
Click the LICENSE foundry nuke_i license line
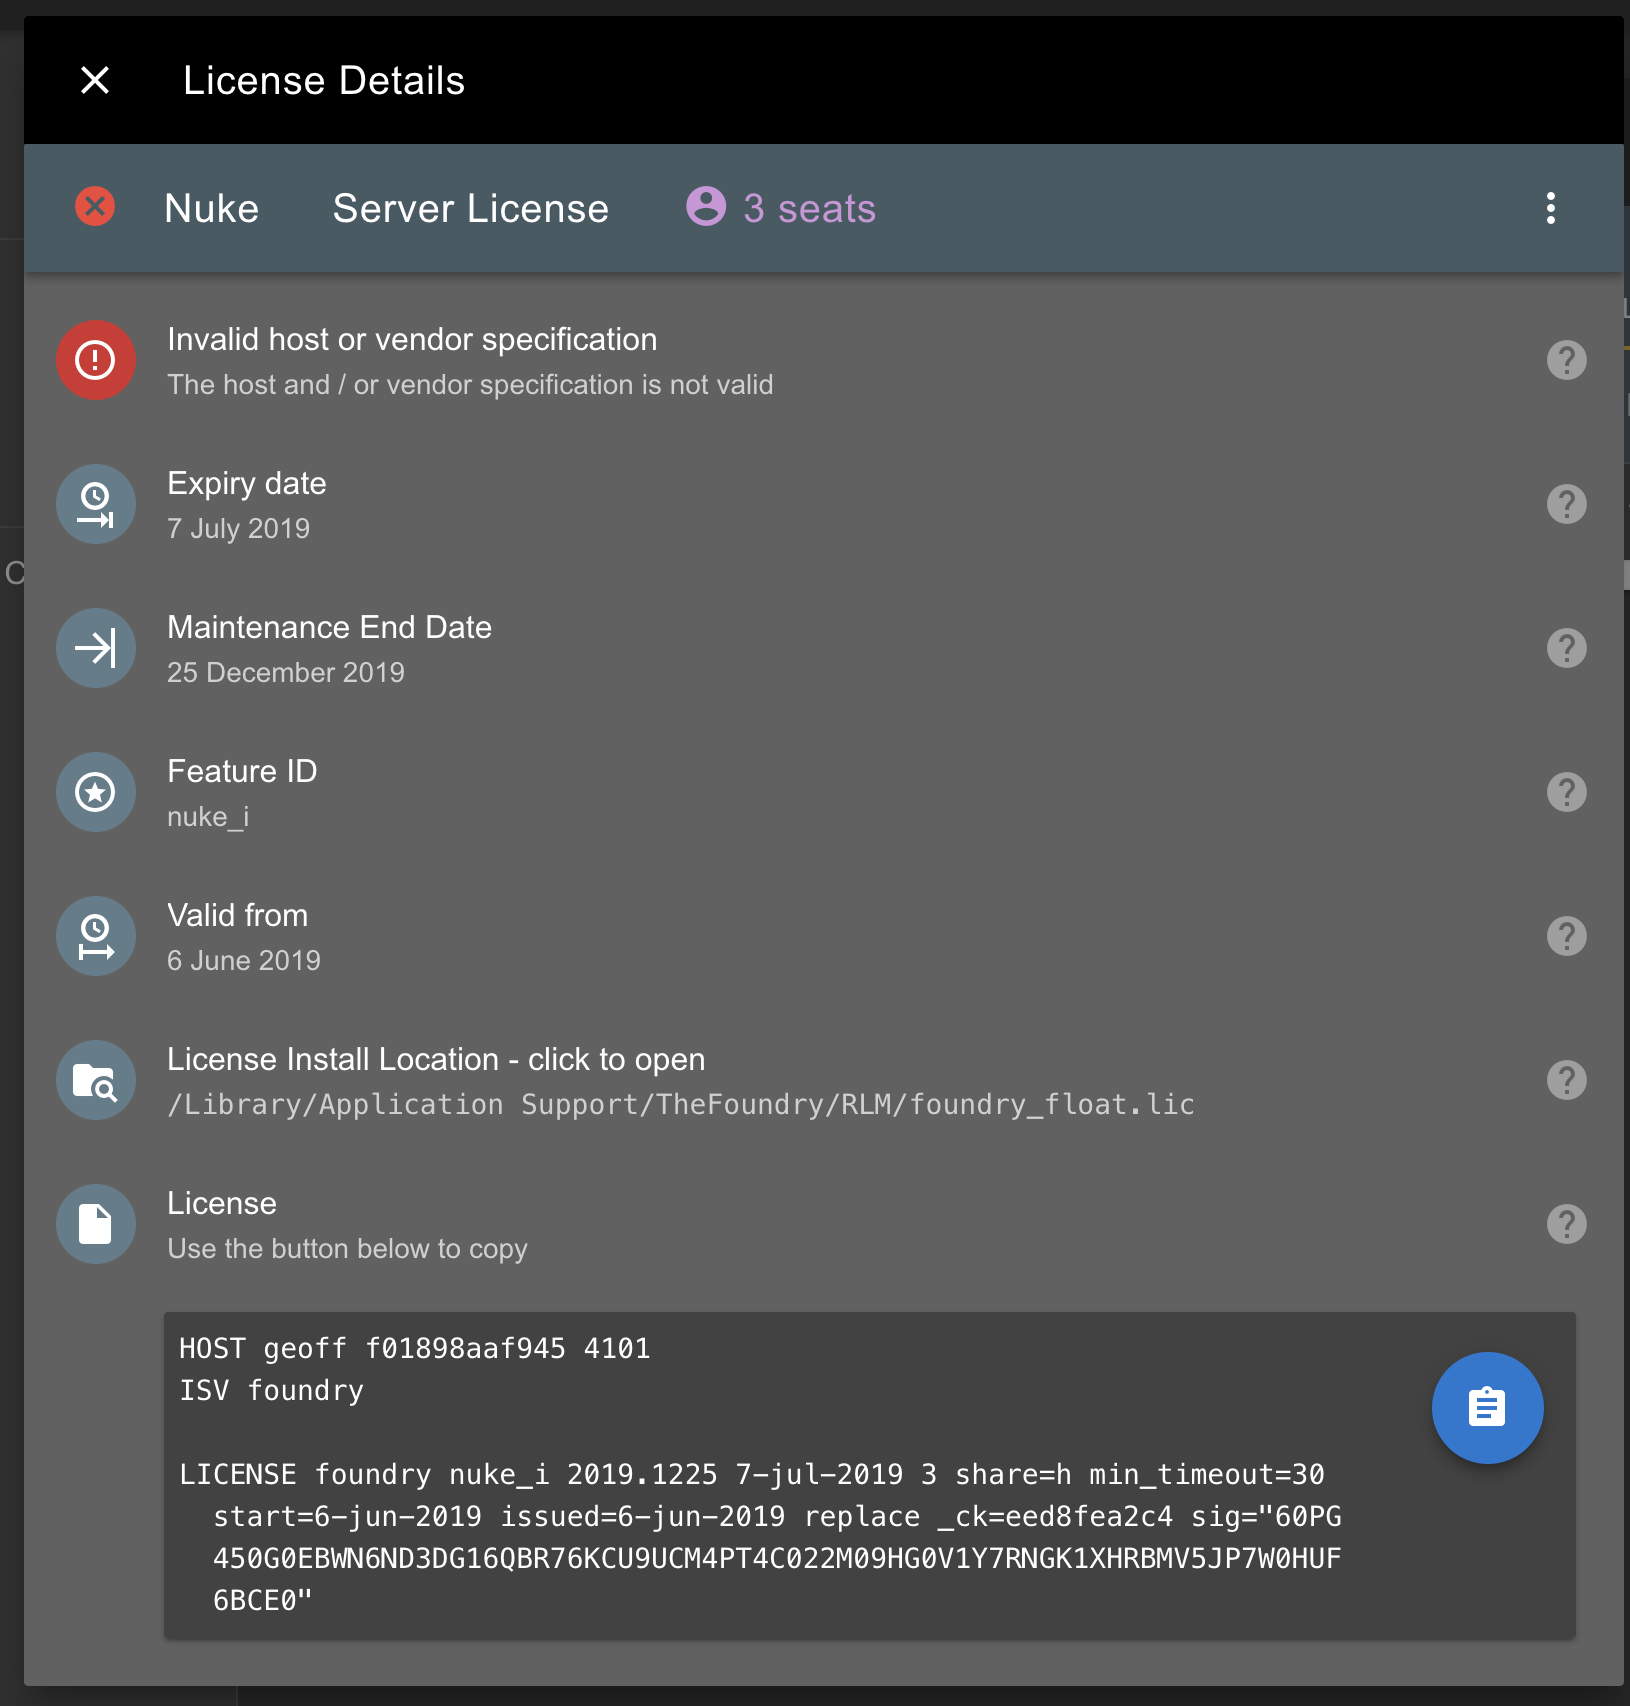(x=752, y=1475)
